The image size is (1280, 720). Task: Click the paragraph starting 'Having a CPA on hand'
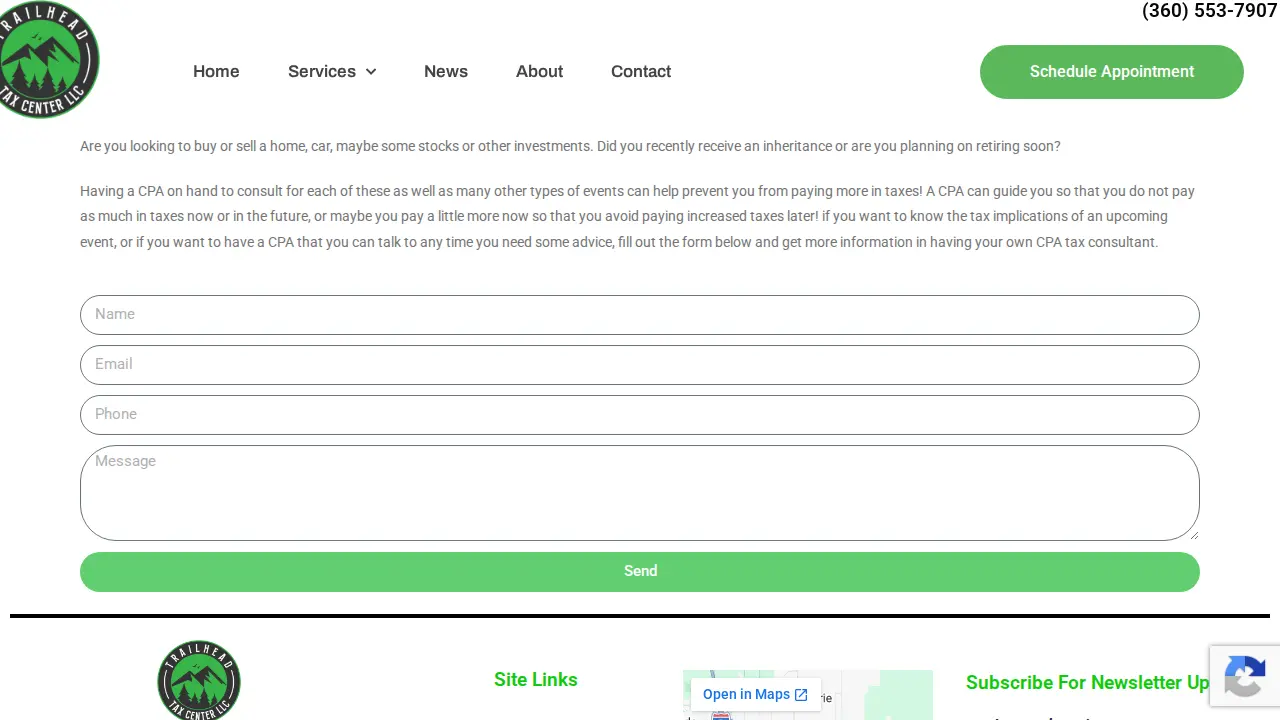[x=638, y=216]
